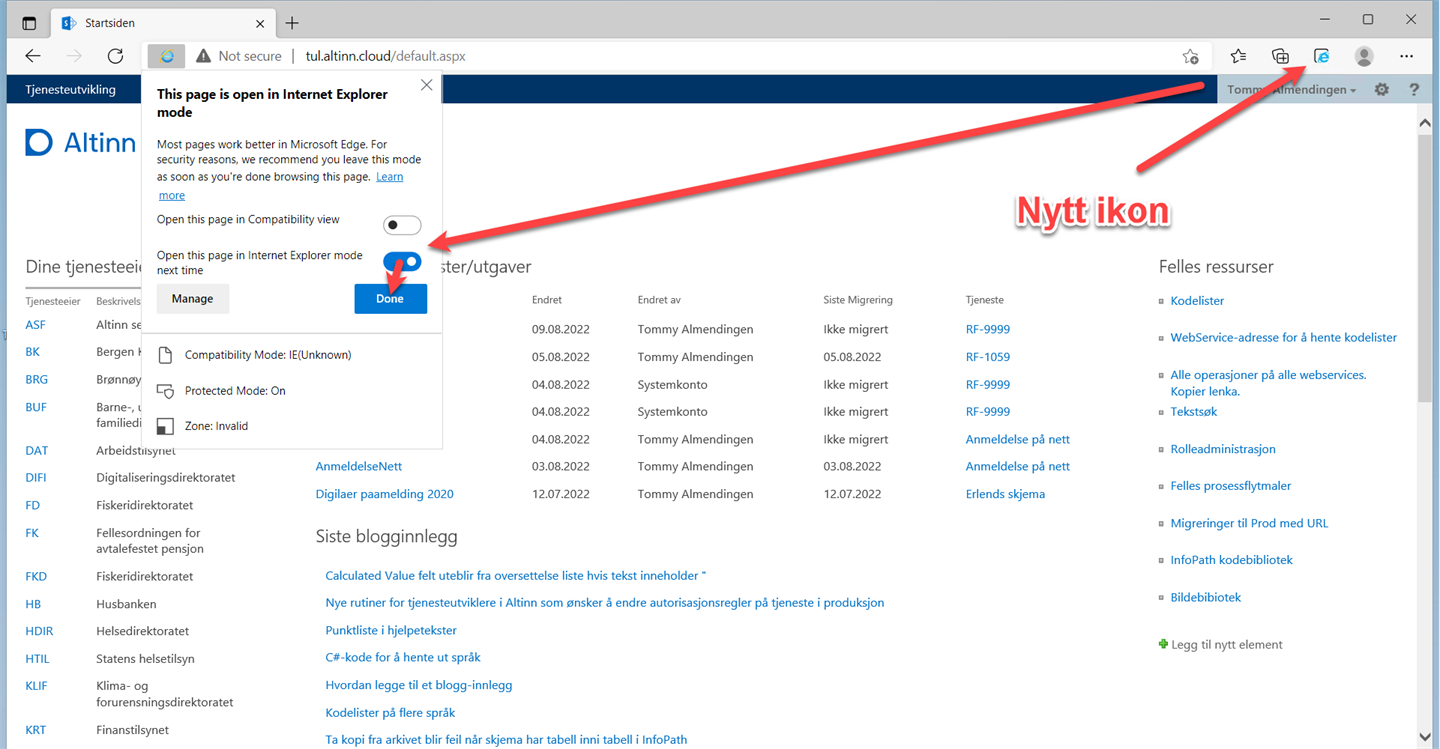Image resolution: width=1440 pixels, height=749 pixels.
Task: Expand the Tommy Almendingen user dropdown
Action: [1291, 89]
